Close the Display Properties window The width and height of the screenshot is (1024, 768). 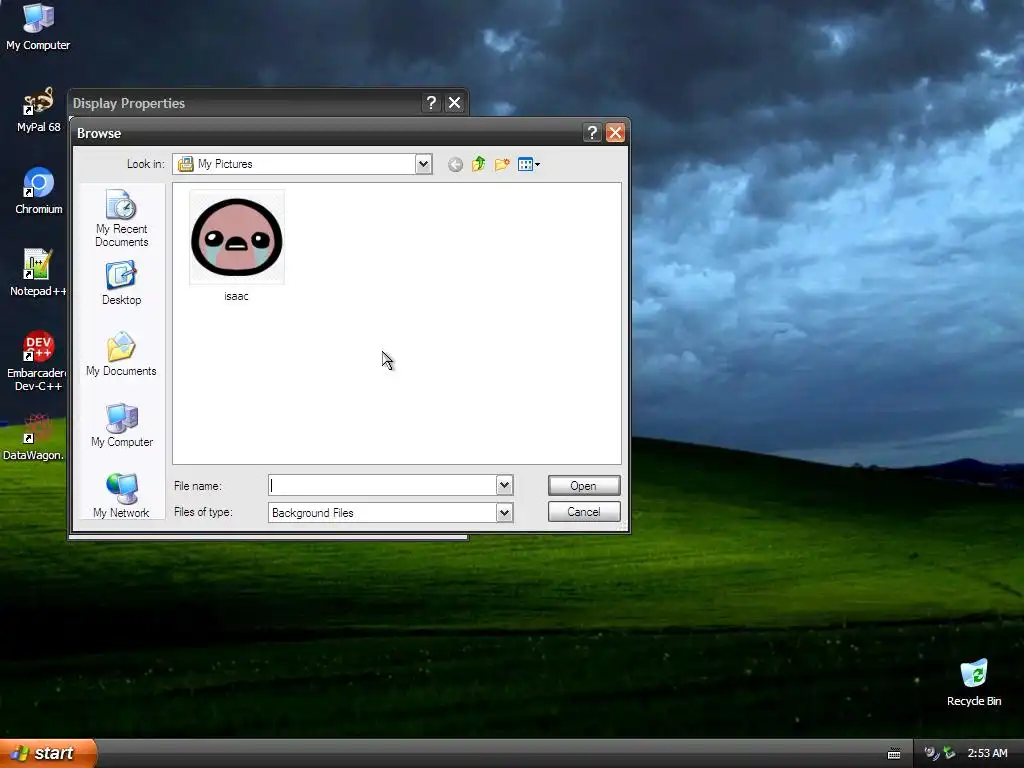(455, 103)
